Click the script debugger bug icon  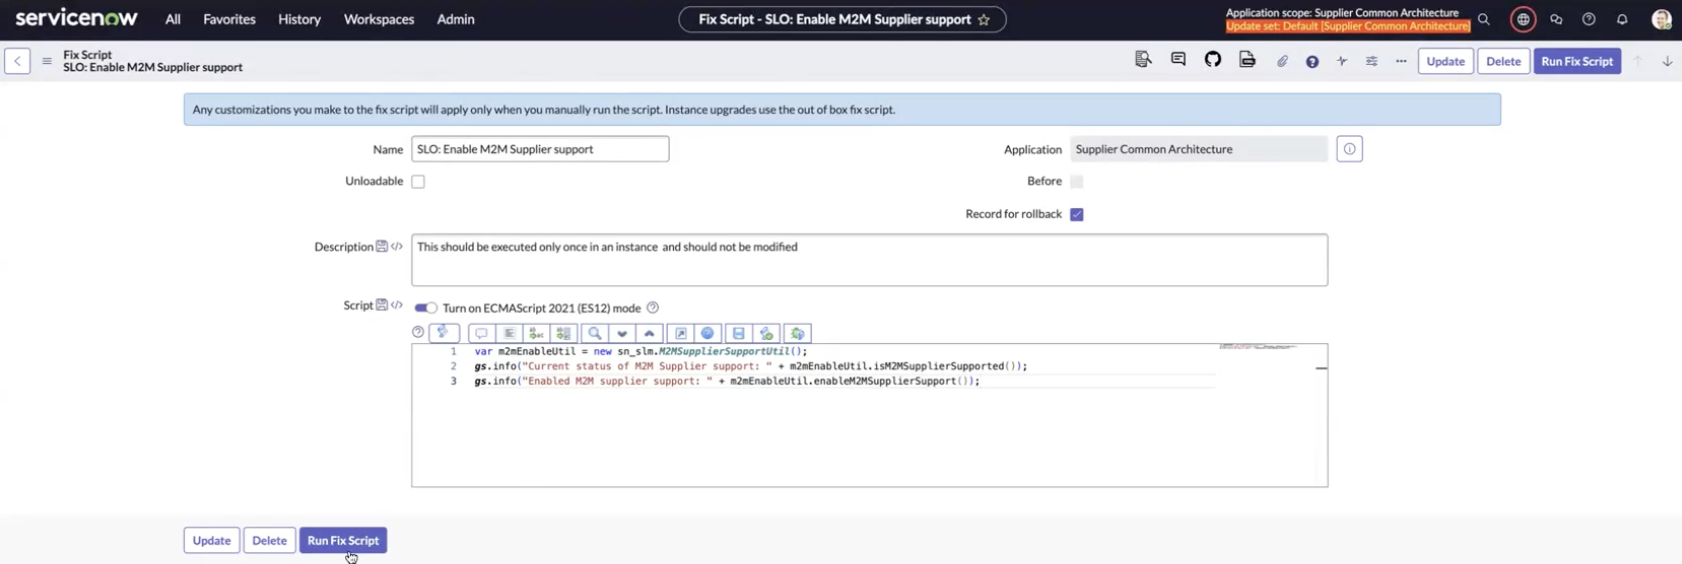coord(797,333)
